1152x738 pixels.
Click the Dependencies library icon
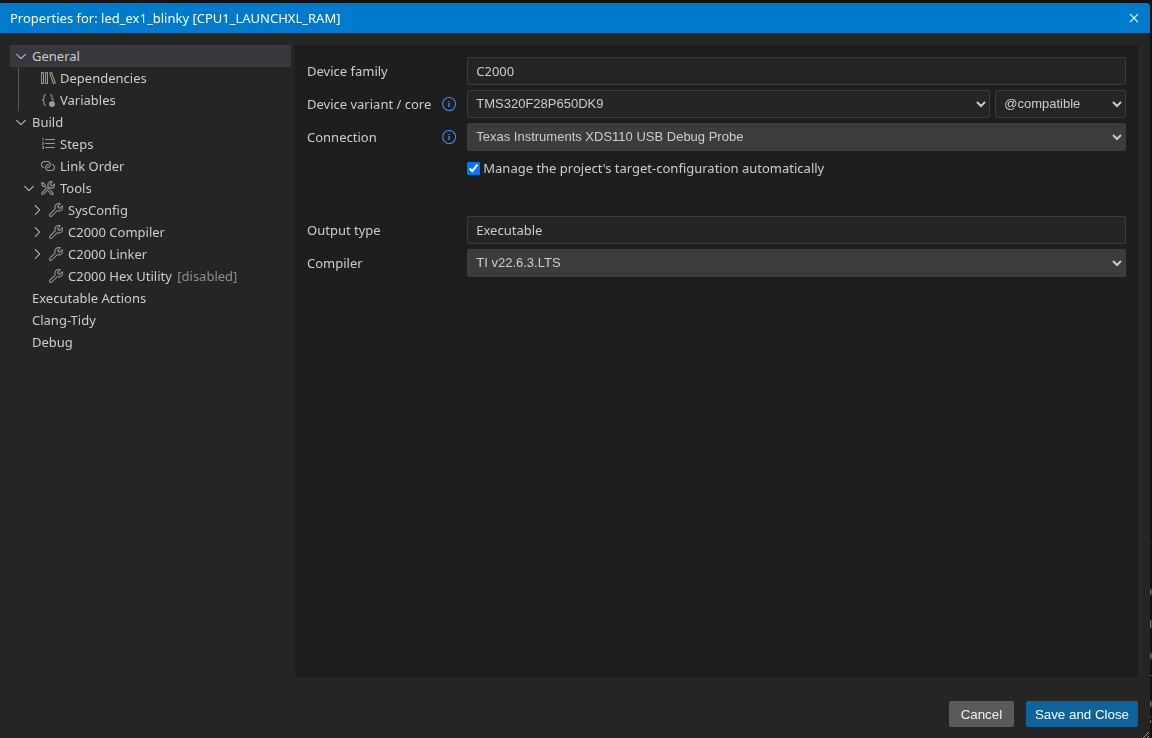point(48,78)
